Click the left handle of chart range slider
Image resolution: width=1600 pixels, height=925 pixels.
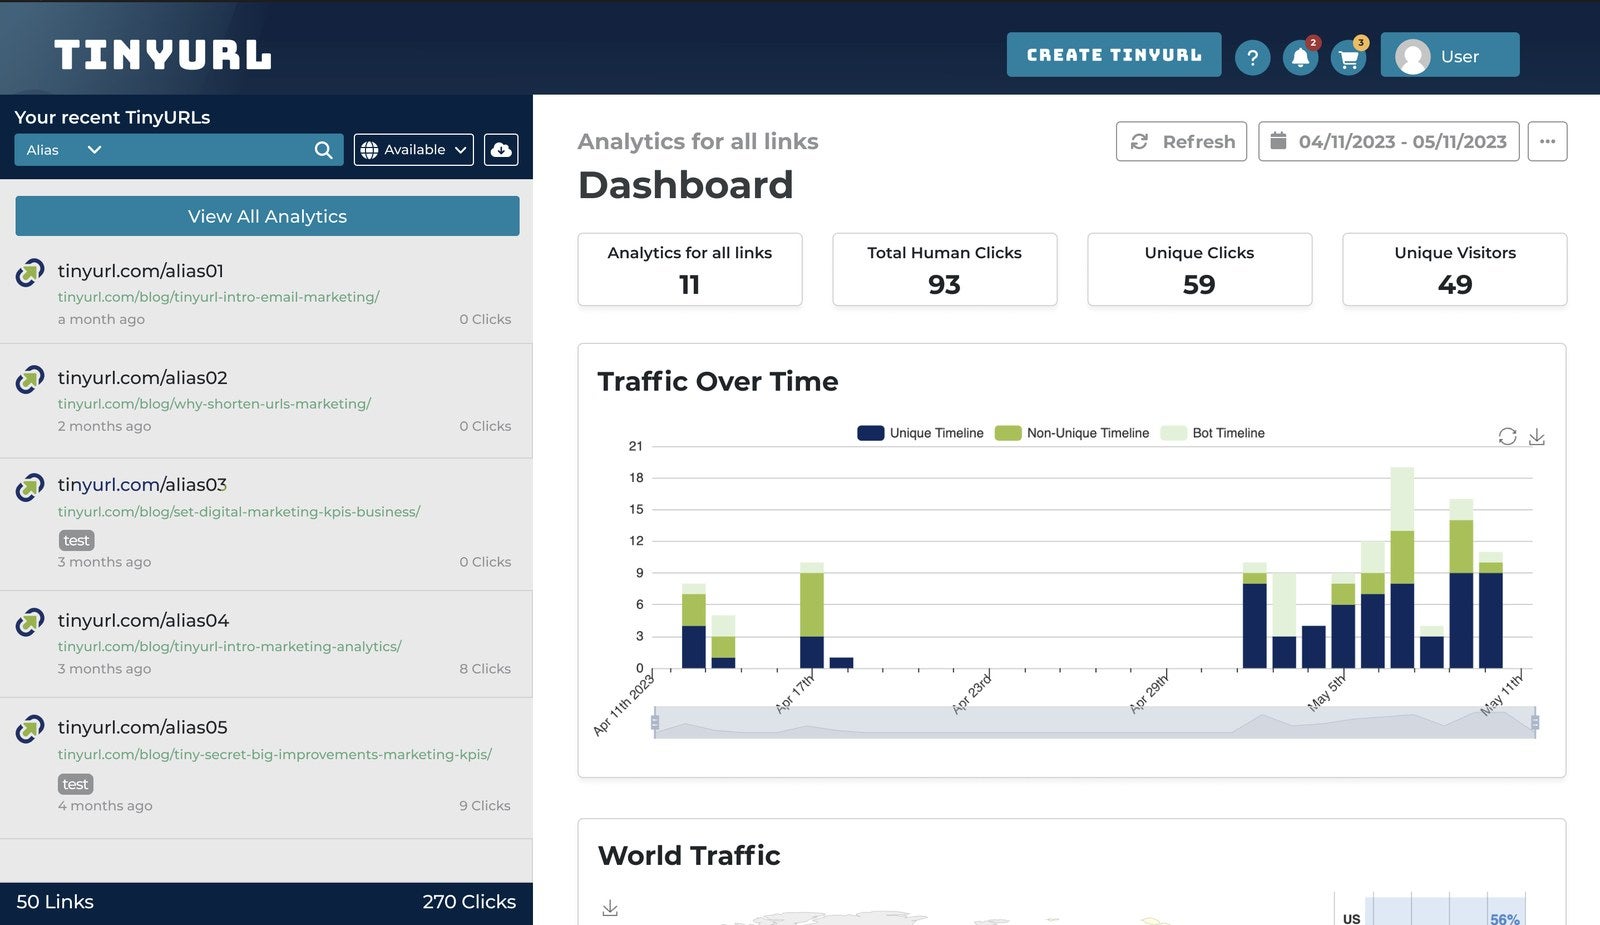655,722
